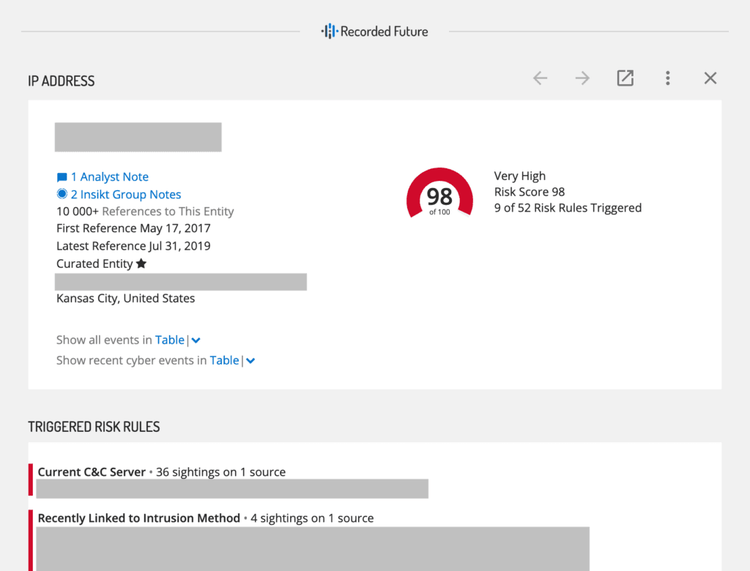Open the 1 Analyst Note link
This screenshot has height=571, width=750.
pyautogui.click(x=109, y=177)
